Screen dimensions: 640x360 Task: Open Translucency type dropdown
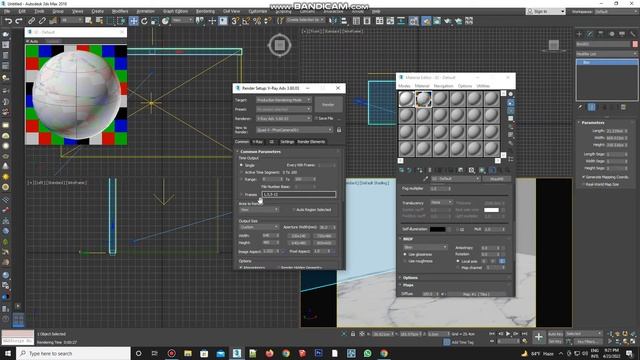pyautogui.click(x=442, y=202)
